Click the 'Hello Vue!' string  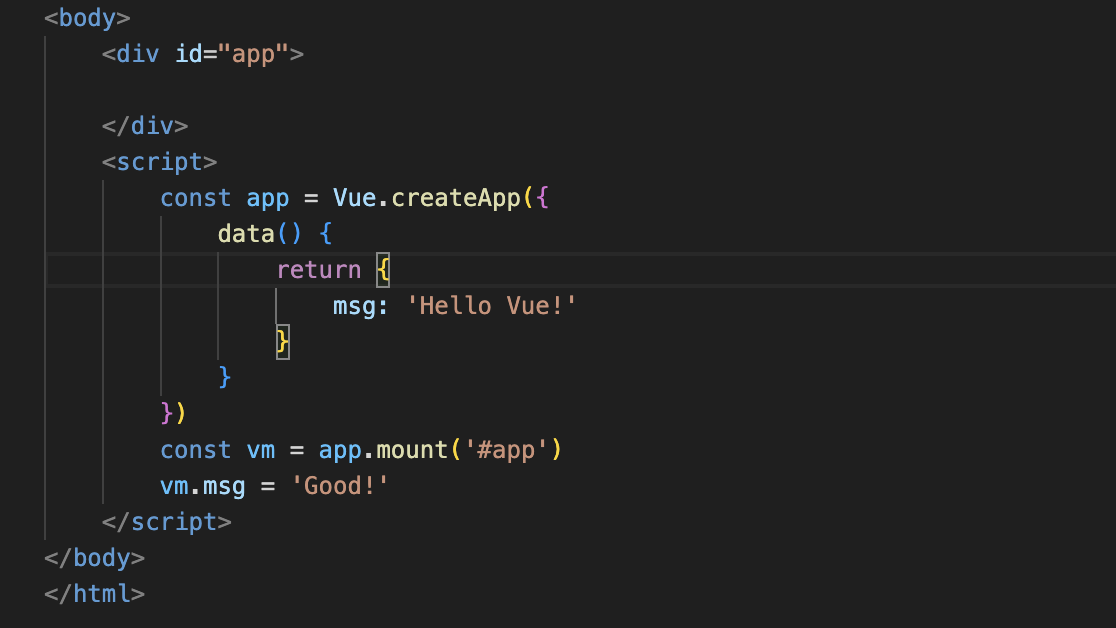click(x=491, y=306)
